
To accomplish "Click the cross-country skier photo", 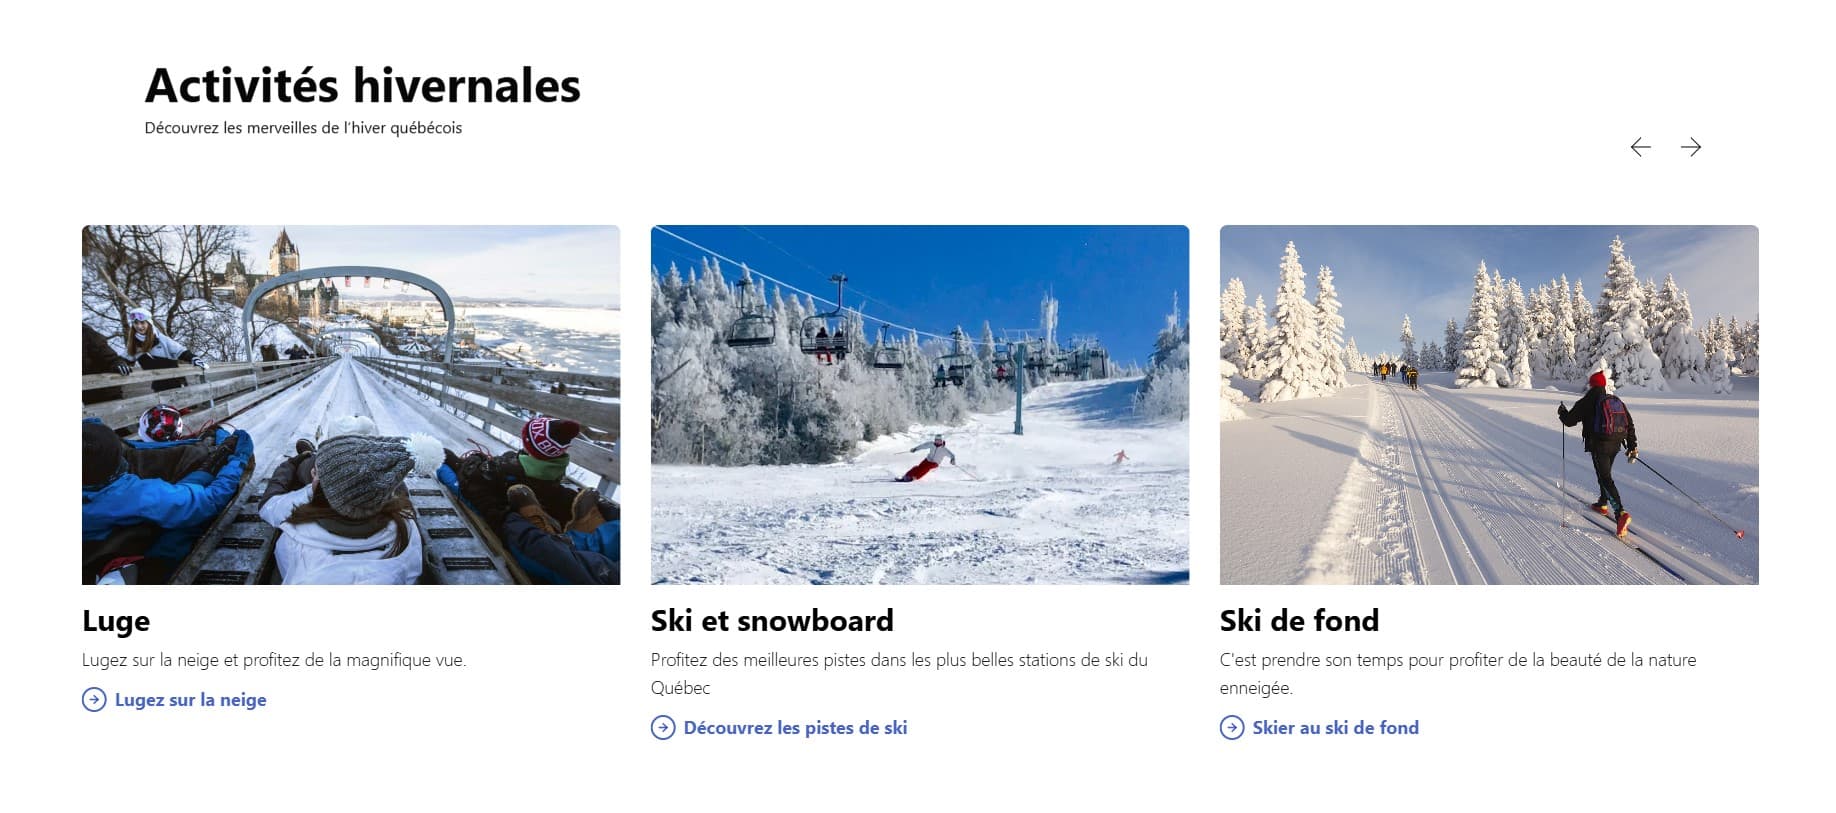I will tap(1488, 404).
